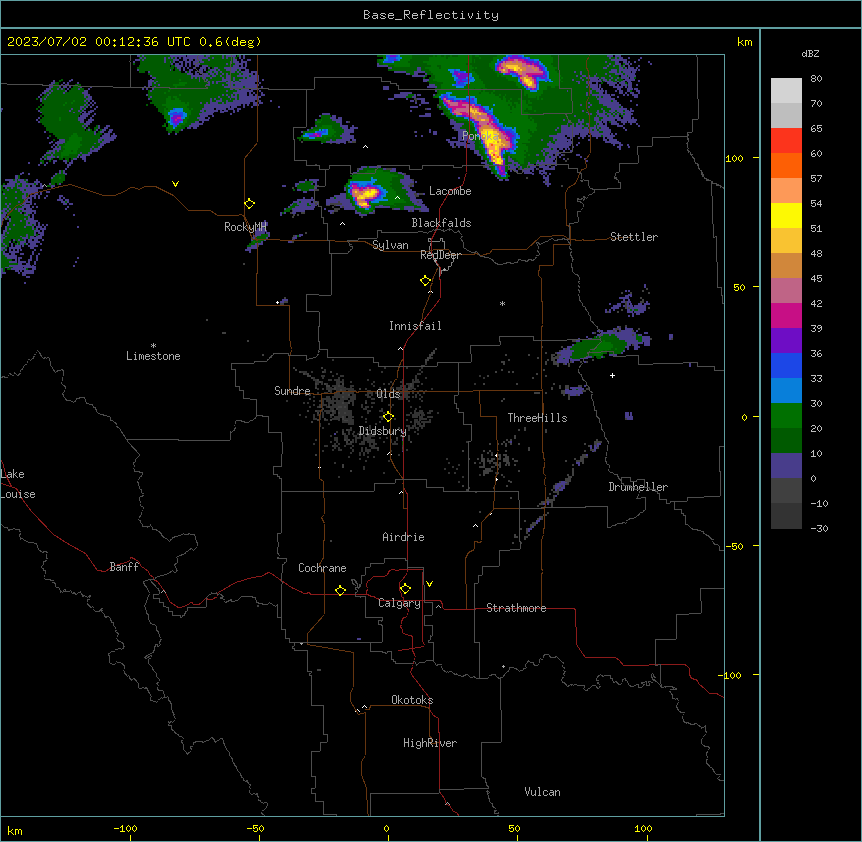Click the RockyMH label
This screenshot has height=842, width=862.
point(245,227)
